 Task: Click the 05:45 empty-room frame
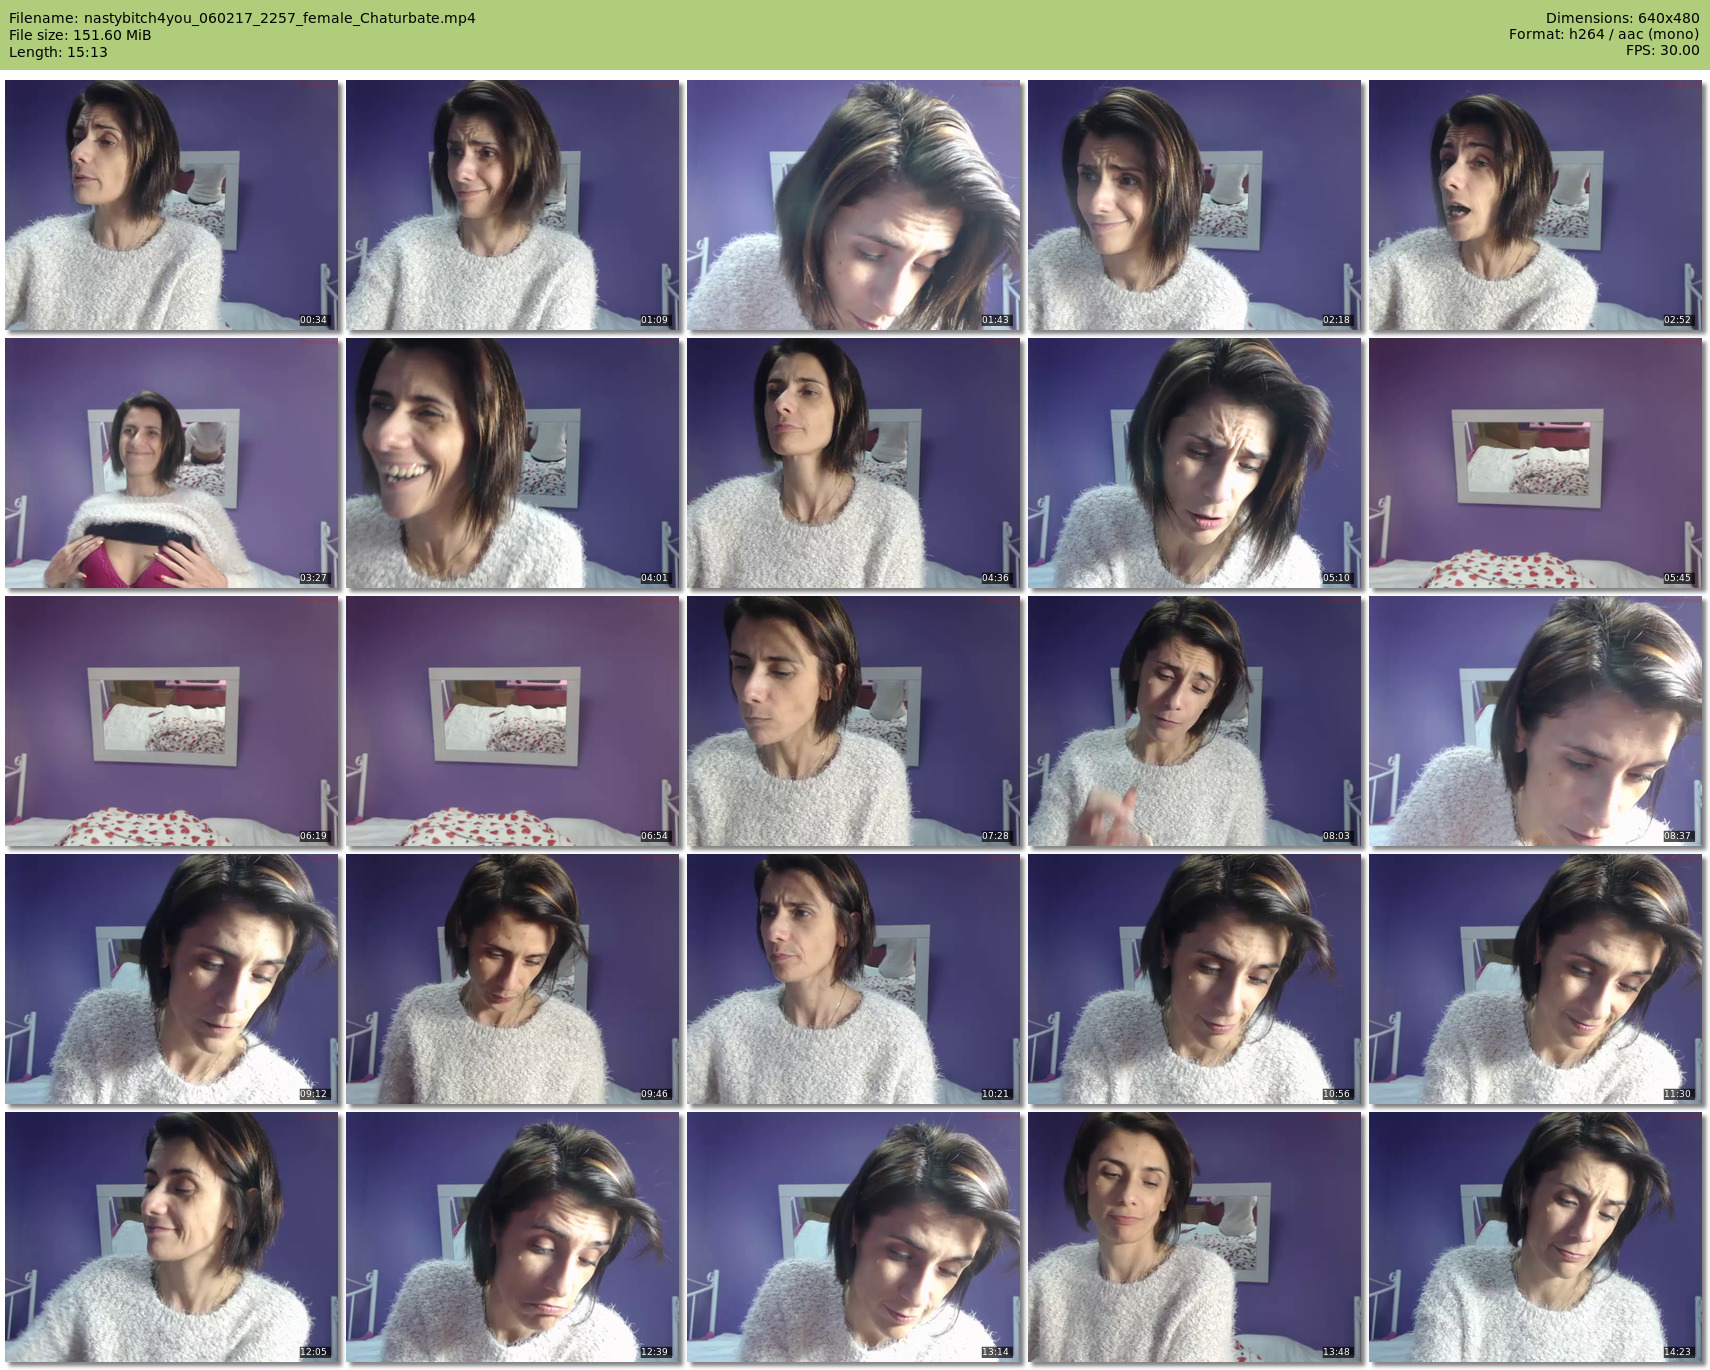(x=1535, y=463)
